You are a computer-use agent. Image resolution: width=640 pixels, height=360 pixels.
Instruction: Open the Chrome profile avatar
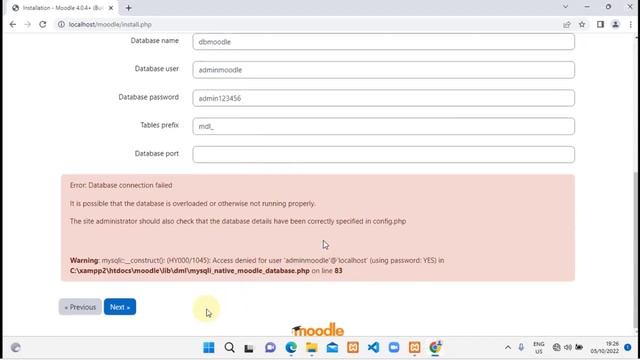point(616,24)
